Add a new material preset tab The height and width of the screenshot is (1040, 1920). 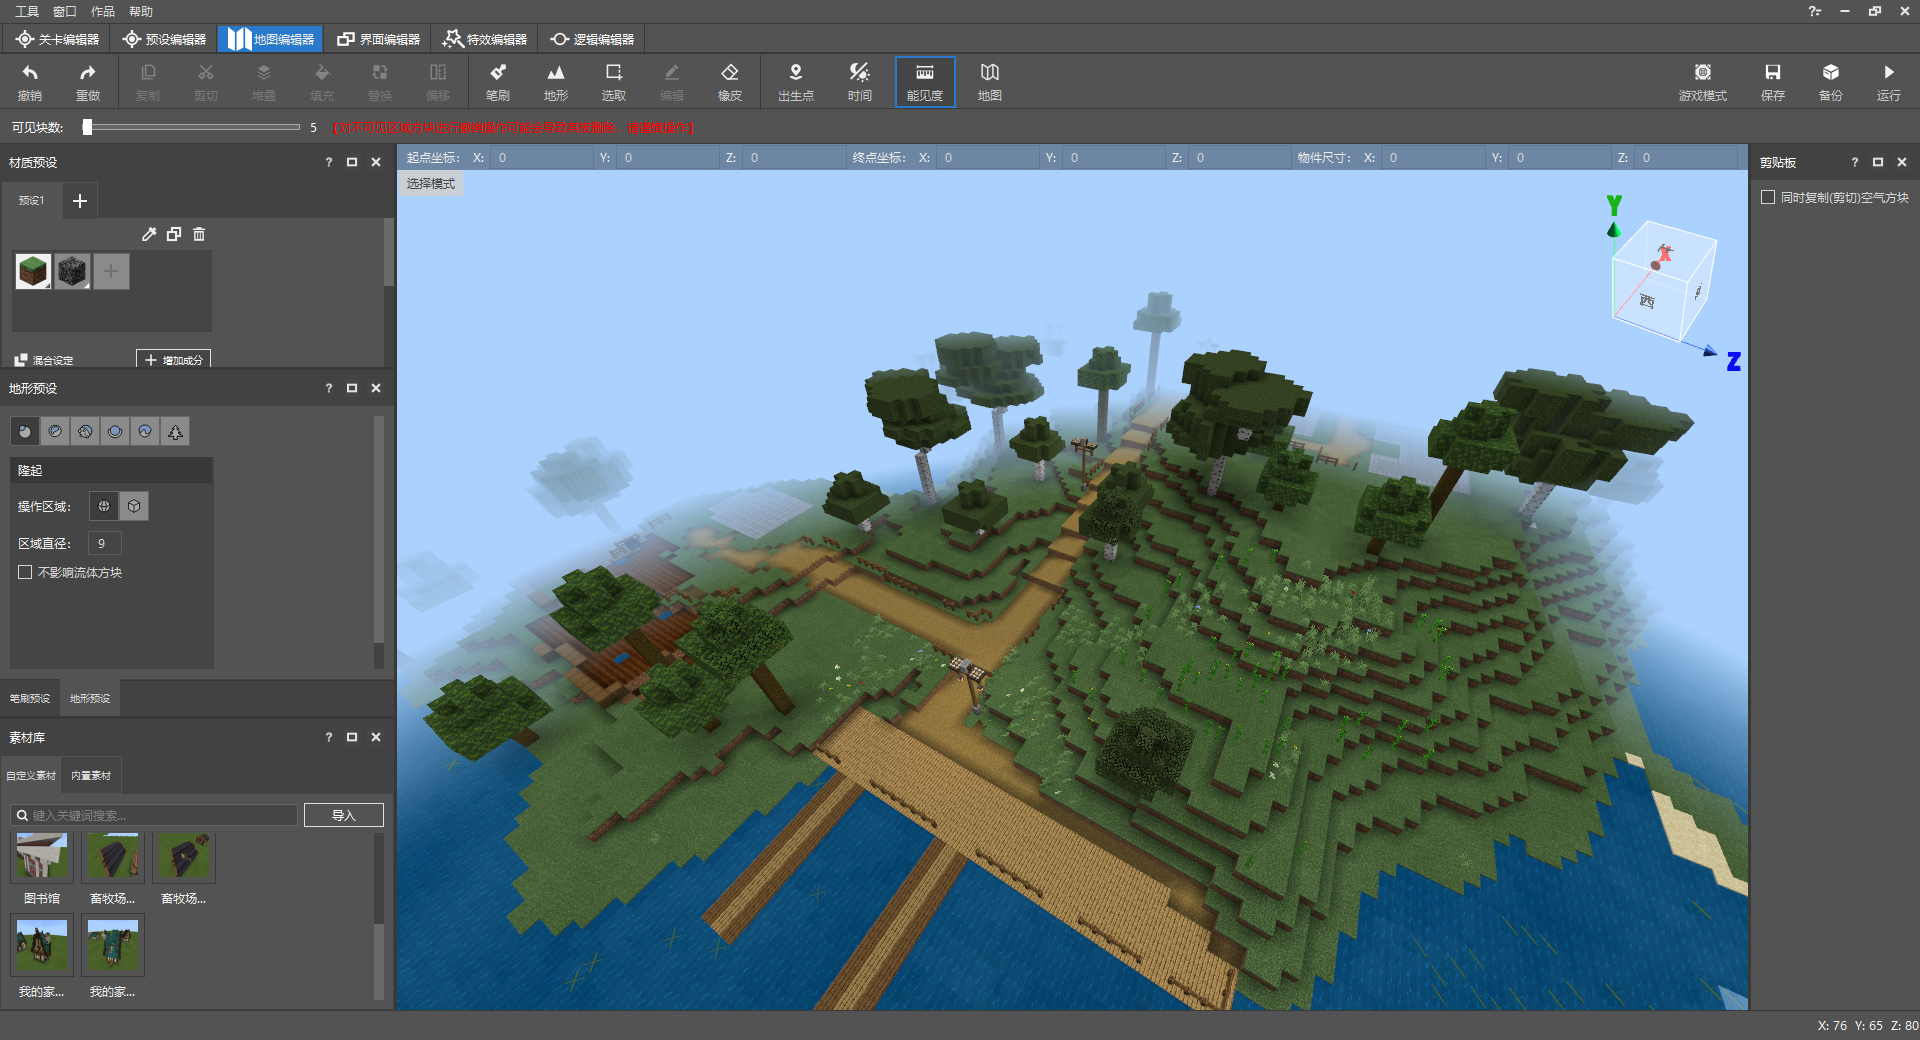tap(80, 201)
